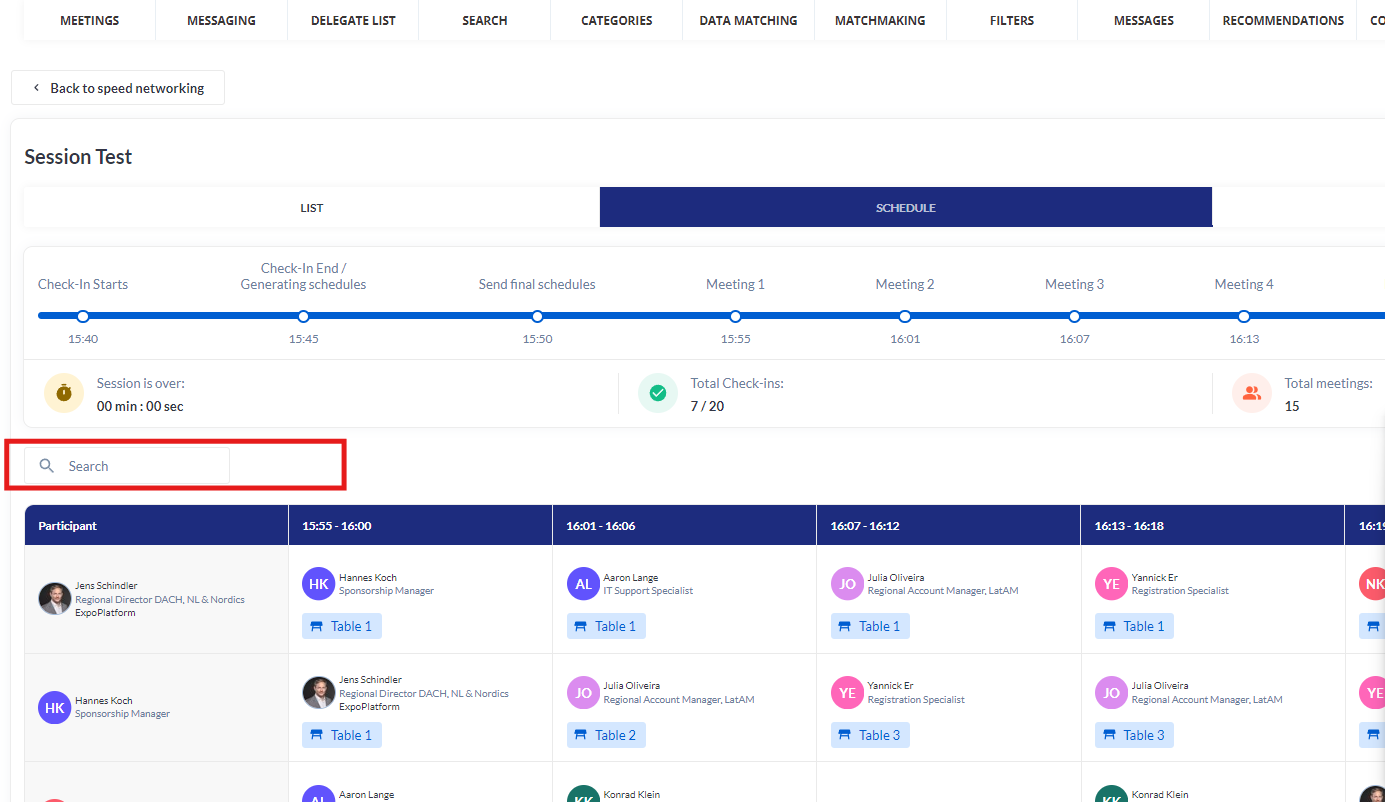Focus the Search input field
The width and height of the screenshot is (1385, 802).
[x=140, y=466]
